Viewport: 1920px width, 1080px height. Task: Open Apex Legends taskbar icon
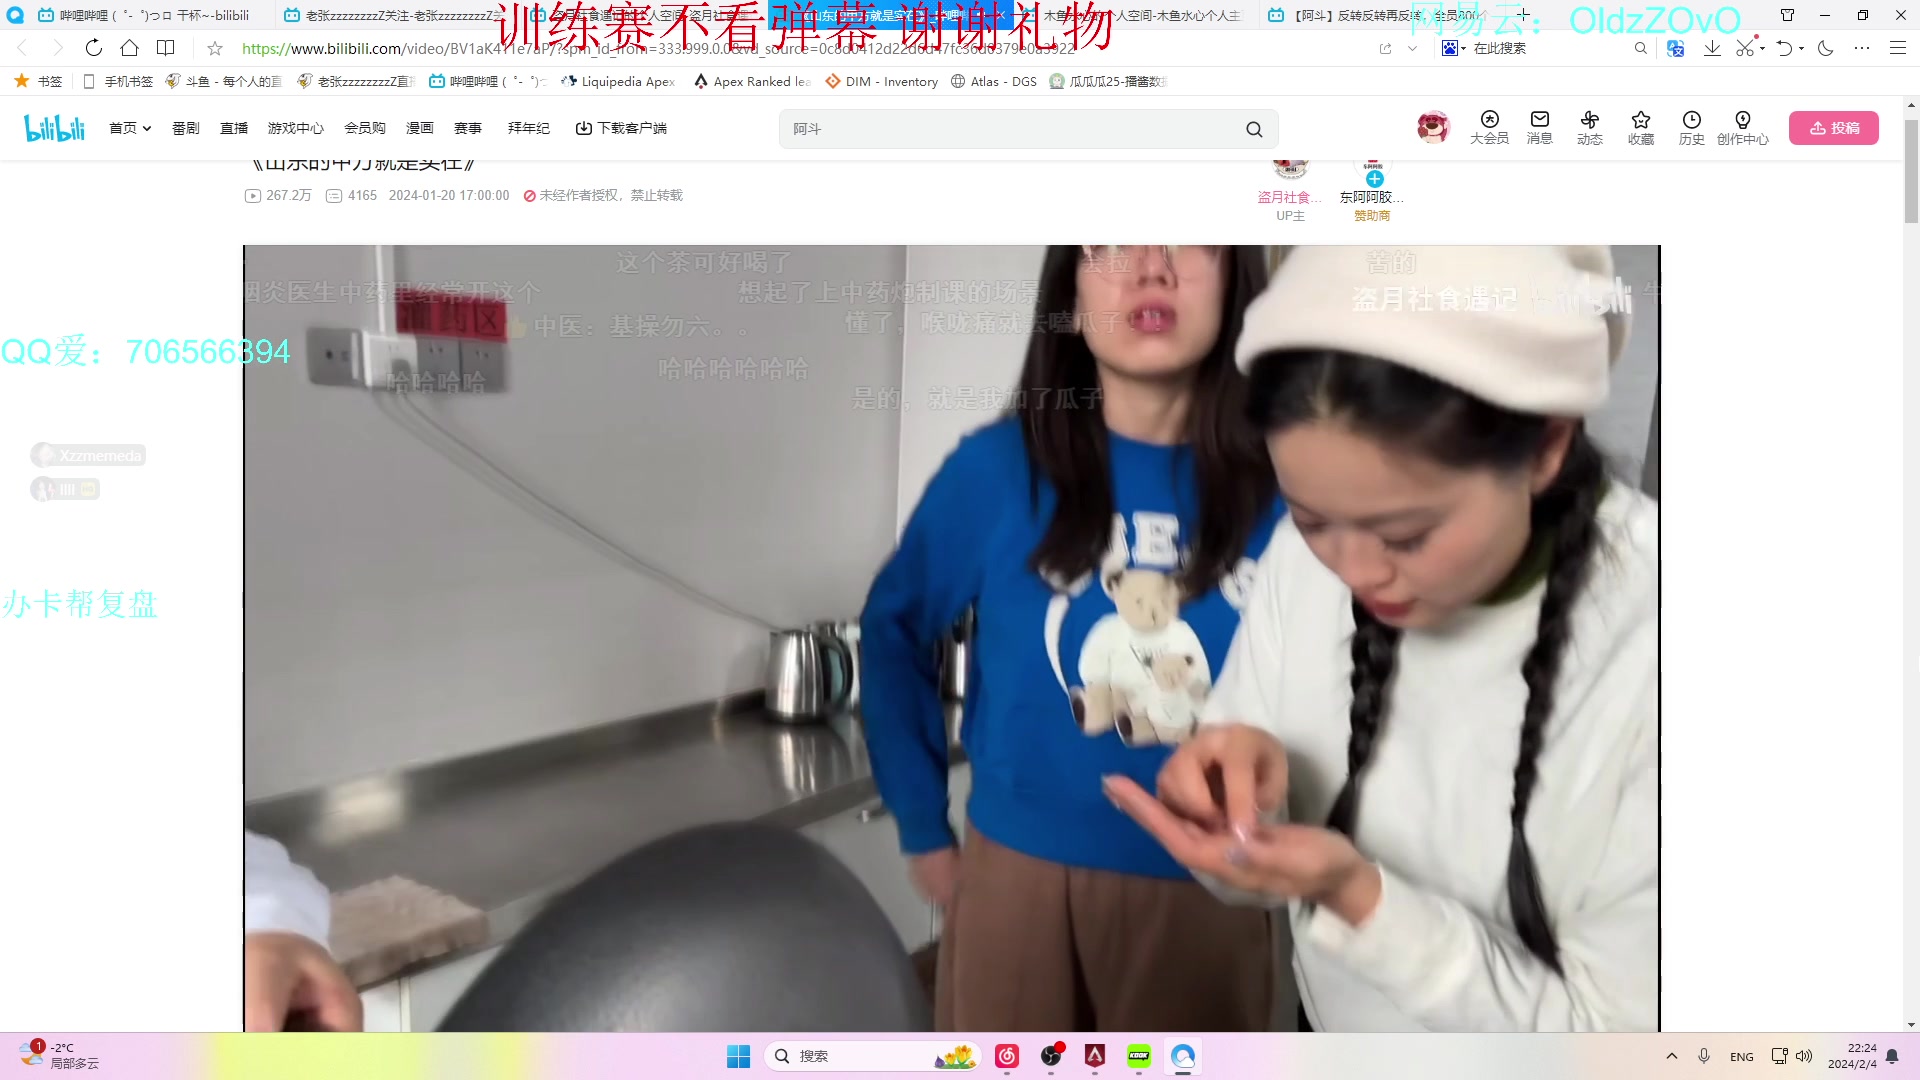click(1095, 1056)
